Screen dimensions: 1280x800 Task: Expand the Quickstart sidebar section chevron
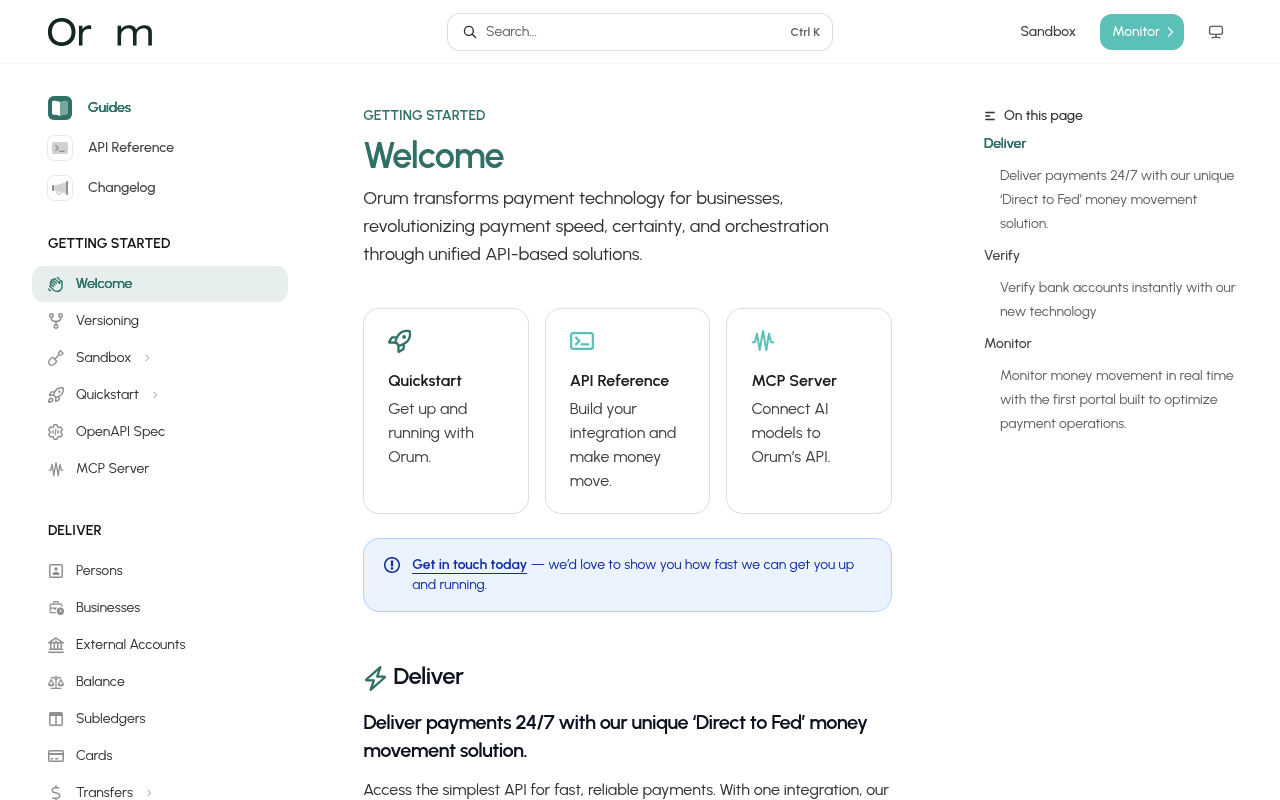click(x=155, y=395)
